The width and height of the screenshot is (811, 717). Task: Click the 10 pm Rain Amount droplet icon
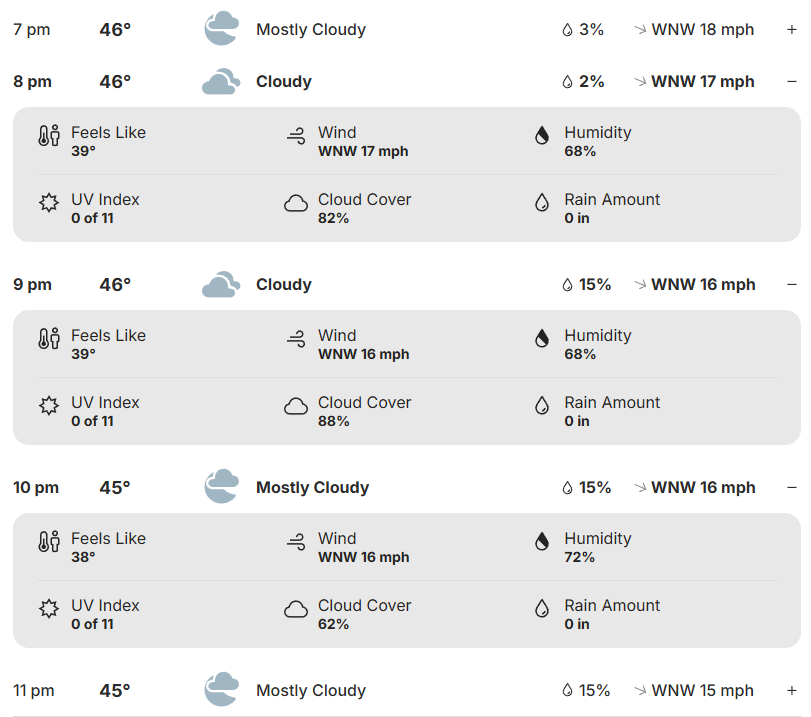click(542, 609)
